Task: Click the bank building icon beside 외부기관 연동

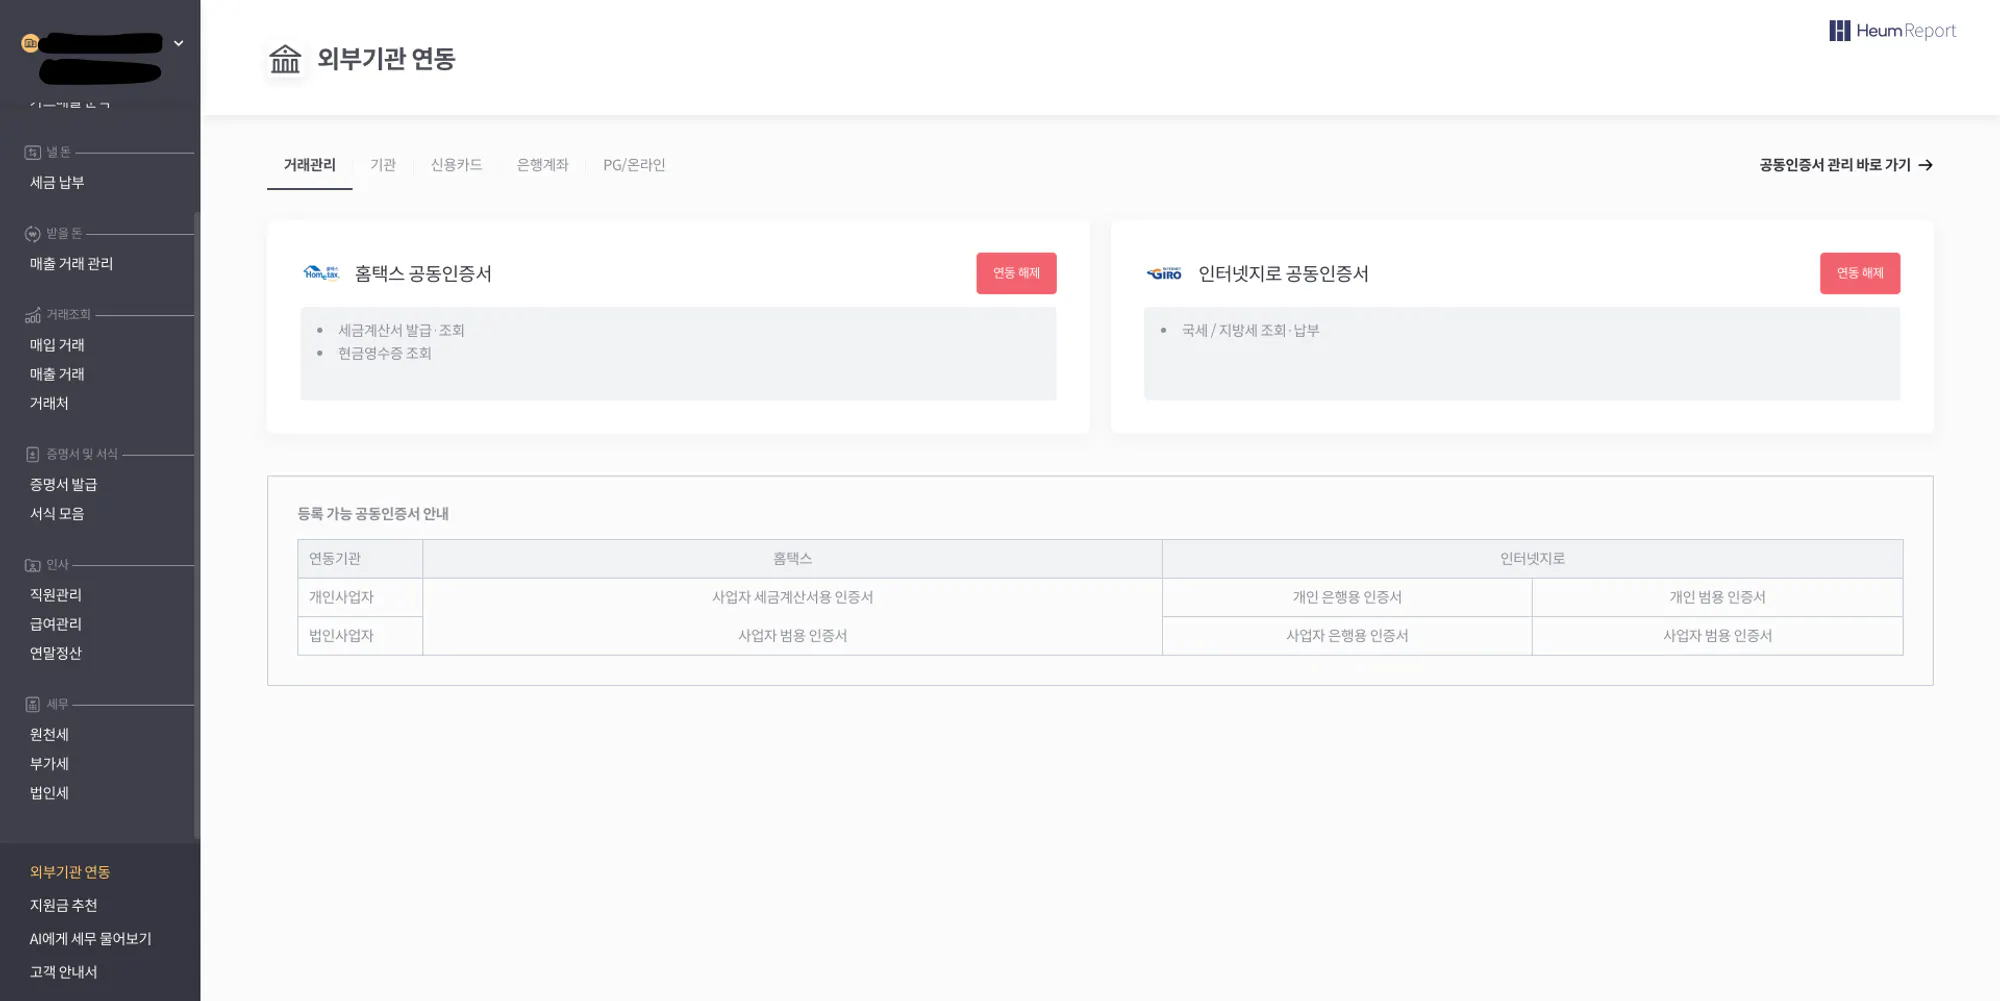Action: [x=285, y=59]
